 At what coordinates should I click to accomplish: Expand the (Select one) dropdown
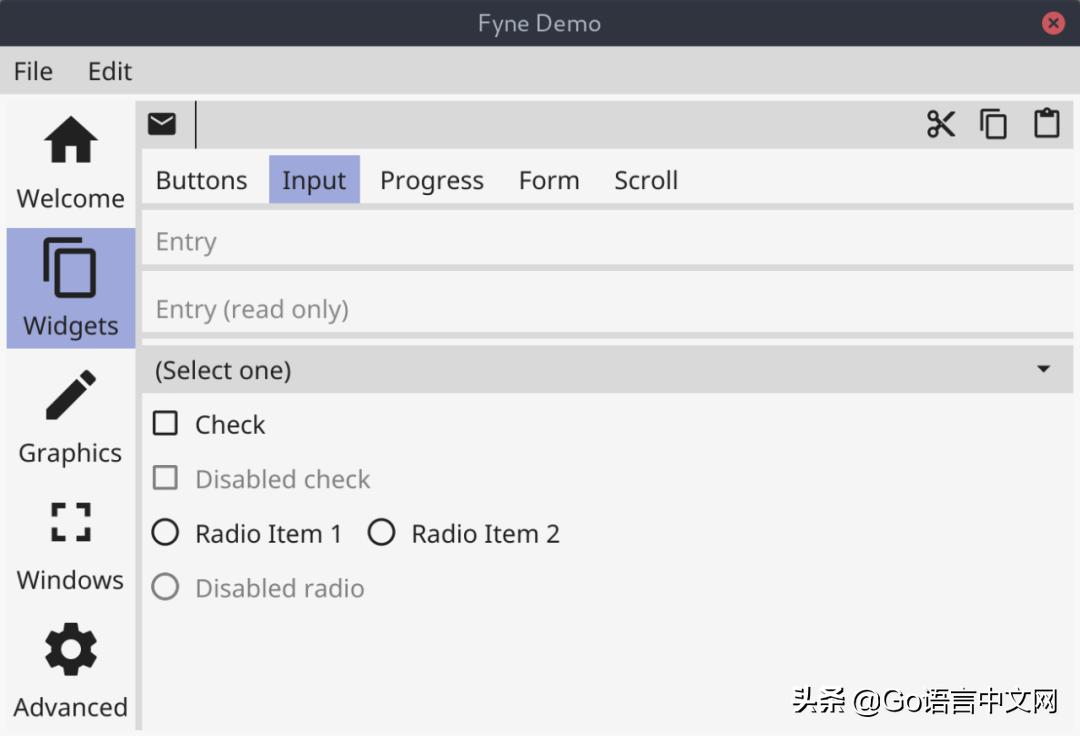(x=607, y=370)
